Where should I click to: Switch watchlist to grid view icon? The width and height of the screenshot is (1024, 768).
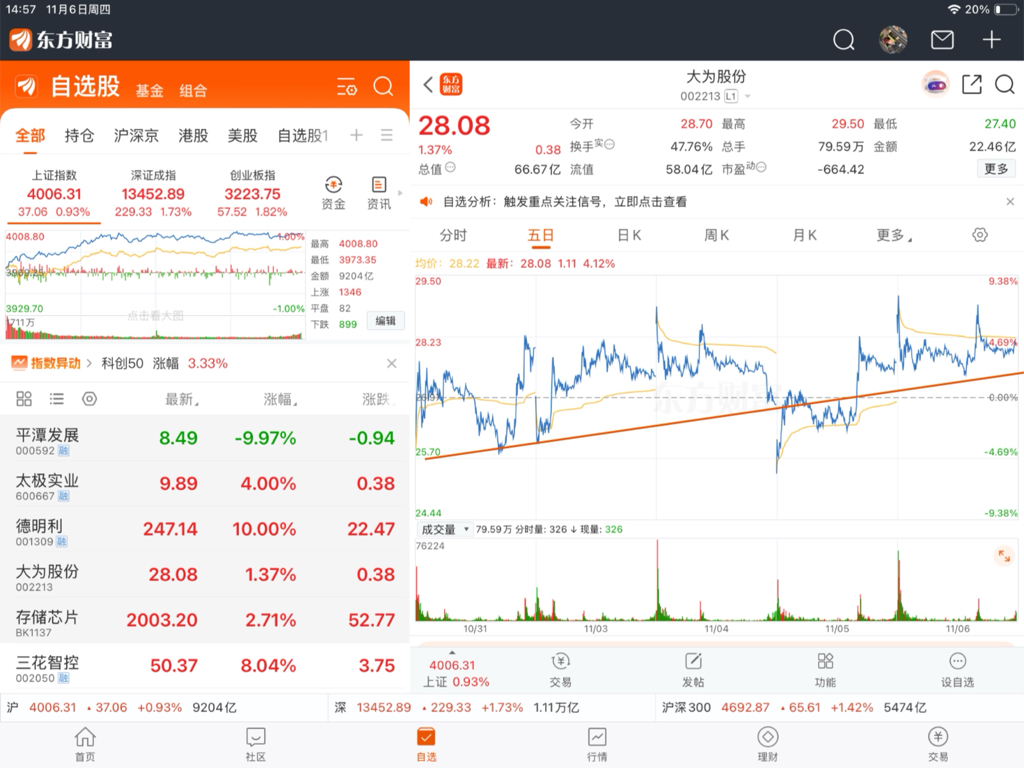click(24, 398)
